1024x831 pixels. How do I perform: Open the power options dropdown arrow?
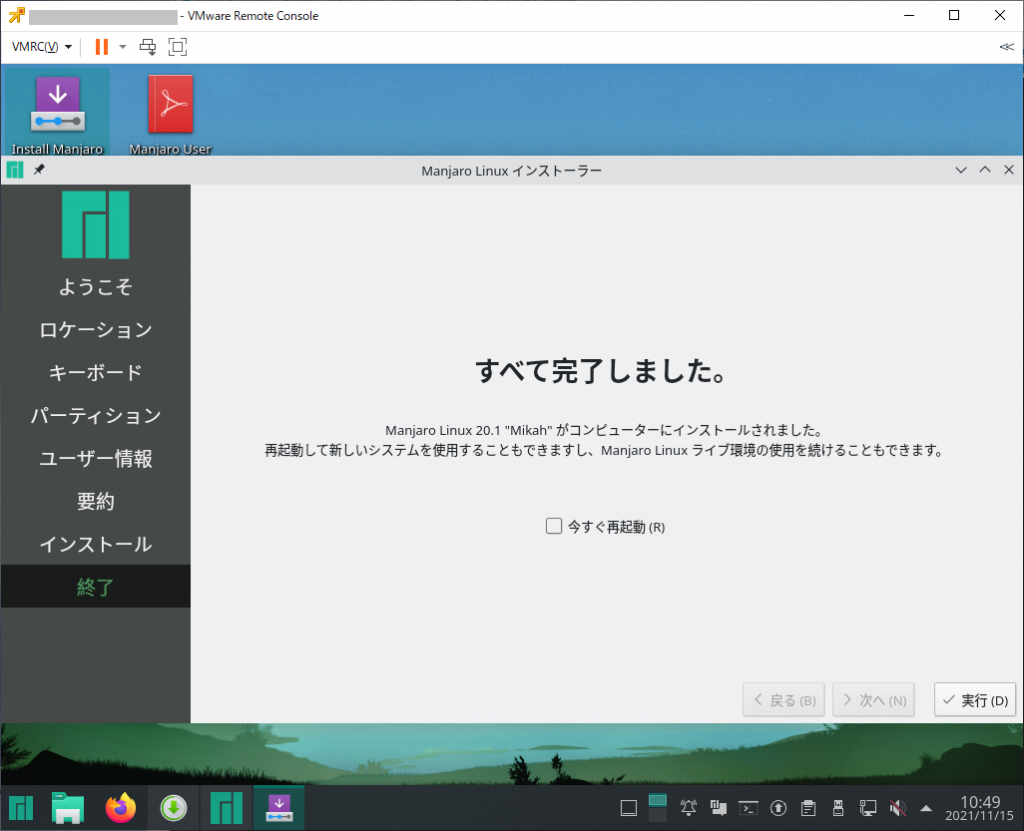(x=123, y=47)
